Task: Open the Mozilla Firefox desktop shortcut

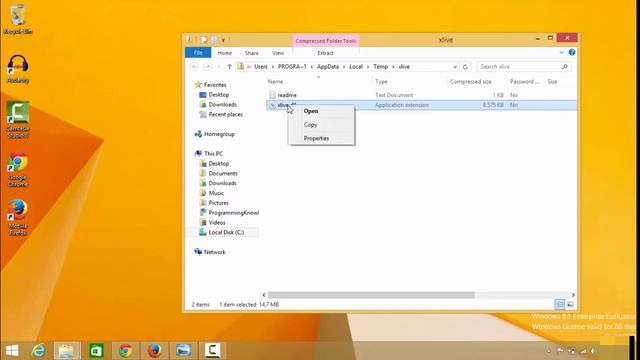Action: 18,218
